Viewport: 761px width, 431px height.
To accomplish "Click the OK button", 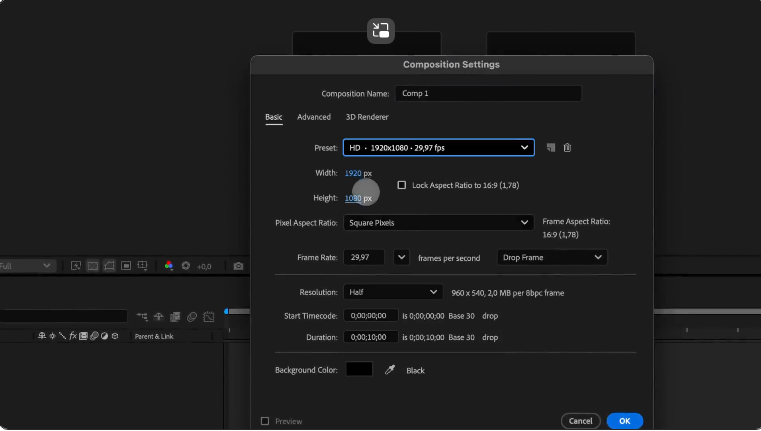I will pyautogui.click(x=625, y=421).
